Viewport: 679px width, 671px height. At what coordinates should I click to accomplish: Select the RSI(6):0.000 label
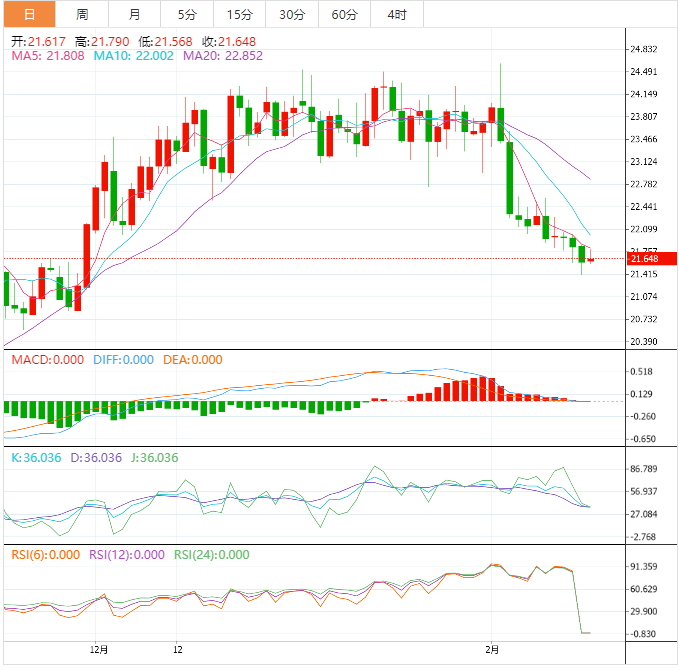[x=45, y=555]
